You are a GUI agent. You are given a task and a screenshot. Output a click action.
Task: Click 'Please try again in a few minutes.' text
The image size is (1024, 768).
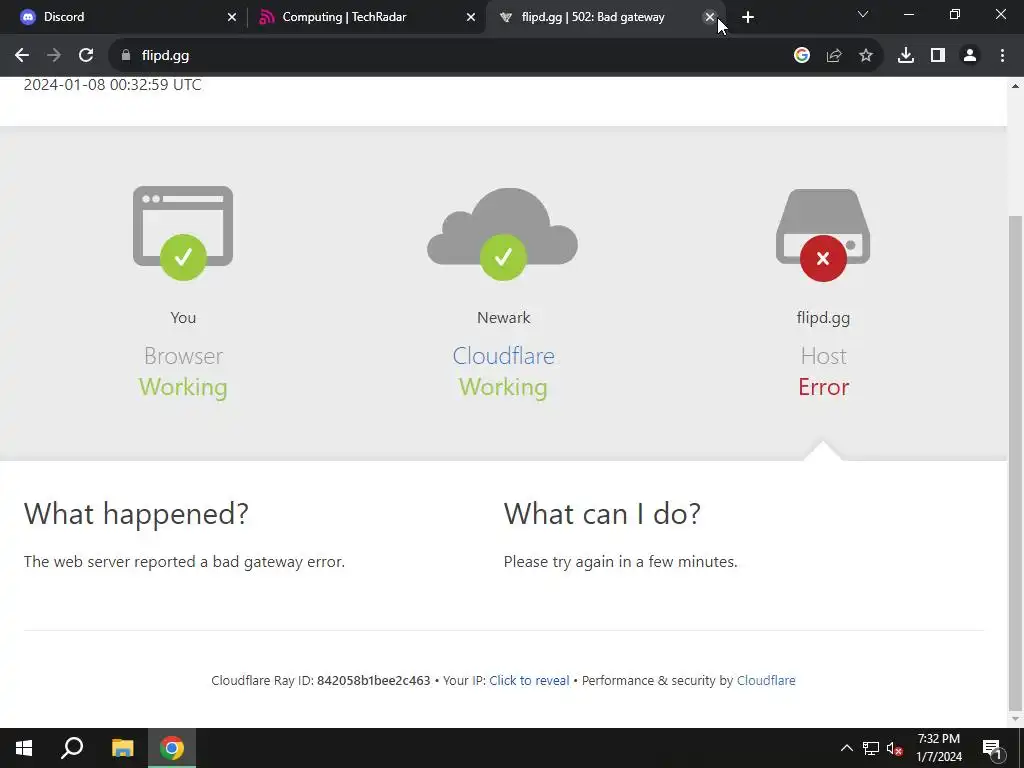[x=620, y=562]
